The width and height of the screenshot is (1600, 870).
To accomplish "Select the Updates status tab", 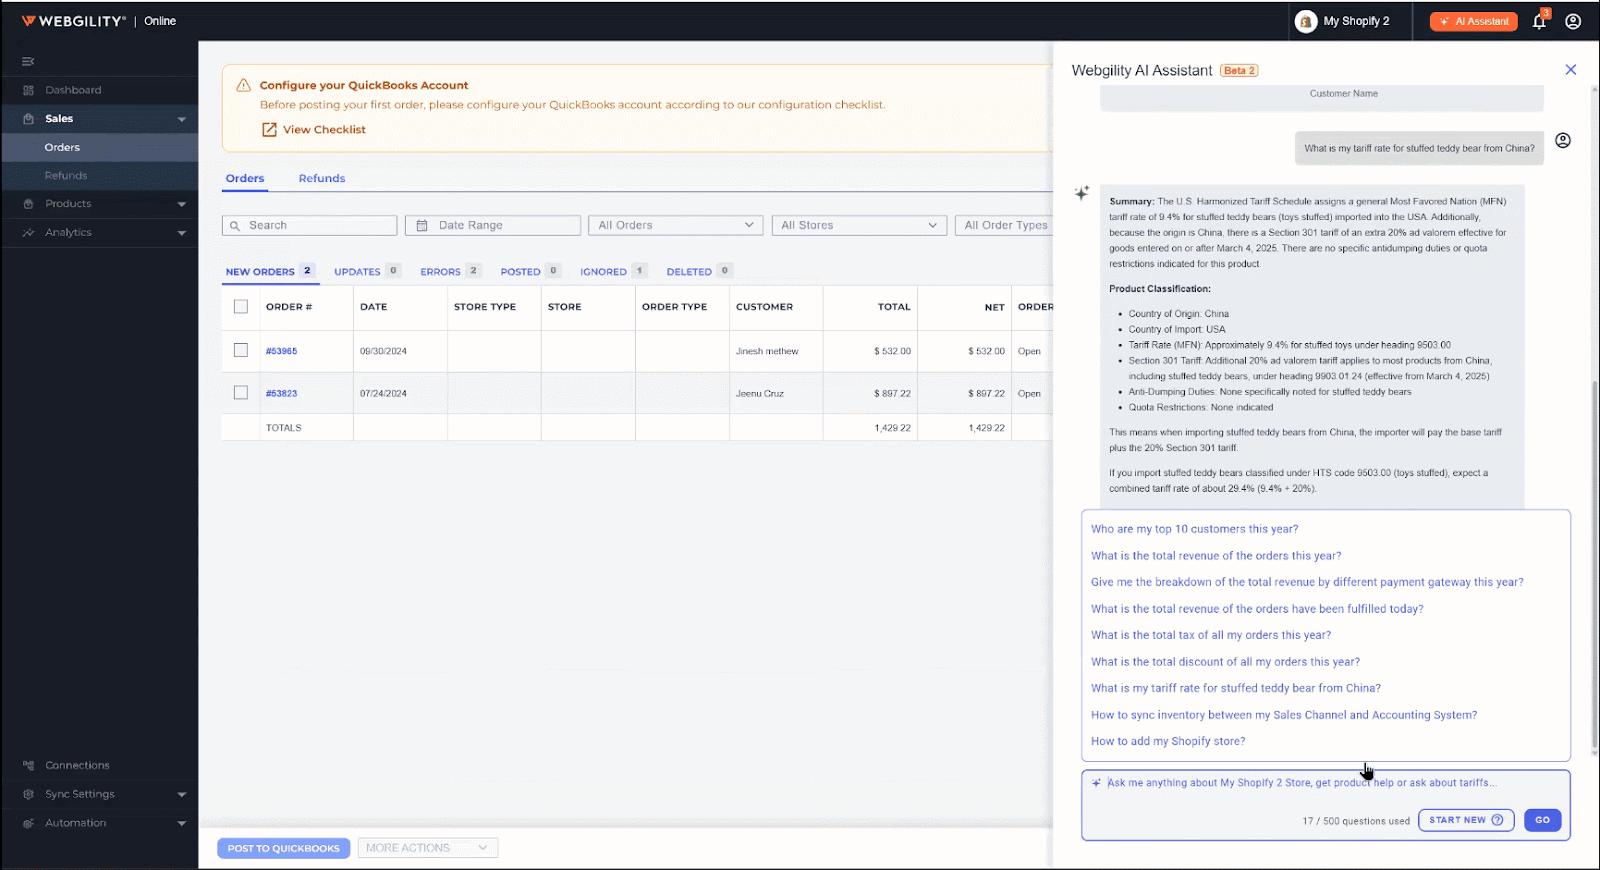I will [367, 271].
